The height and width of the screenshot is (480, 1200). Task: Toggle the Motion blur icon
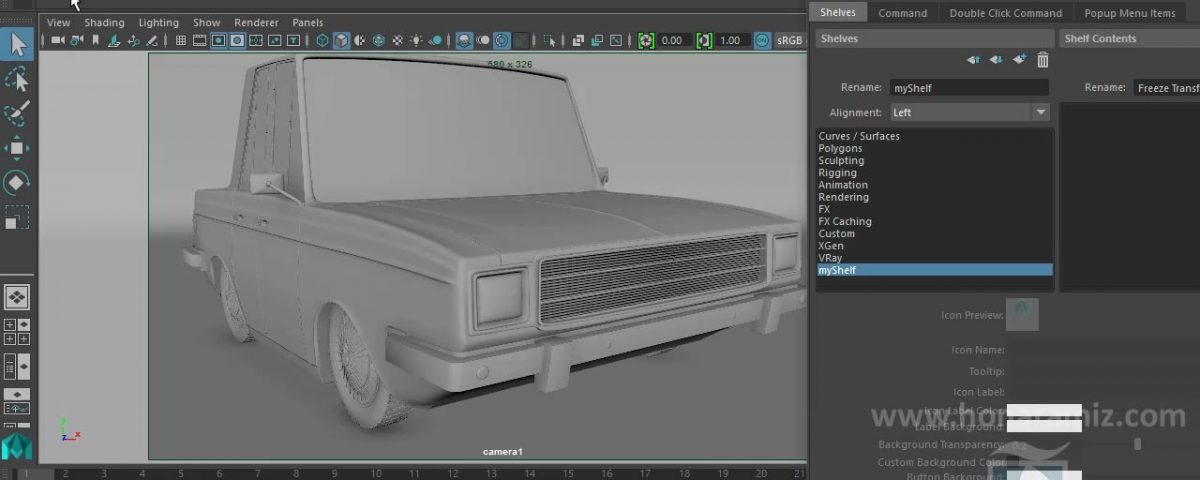(483, 41)
